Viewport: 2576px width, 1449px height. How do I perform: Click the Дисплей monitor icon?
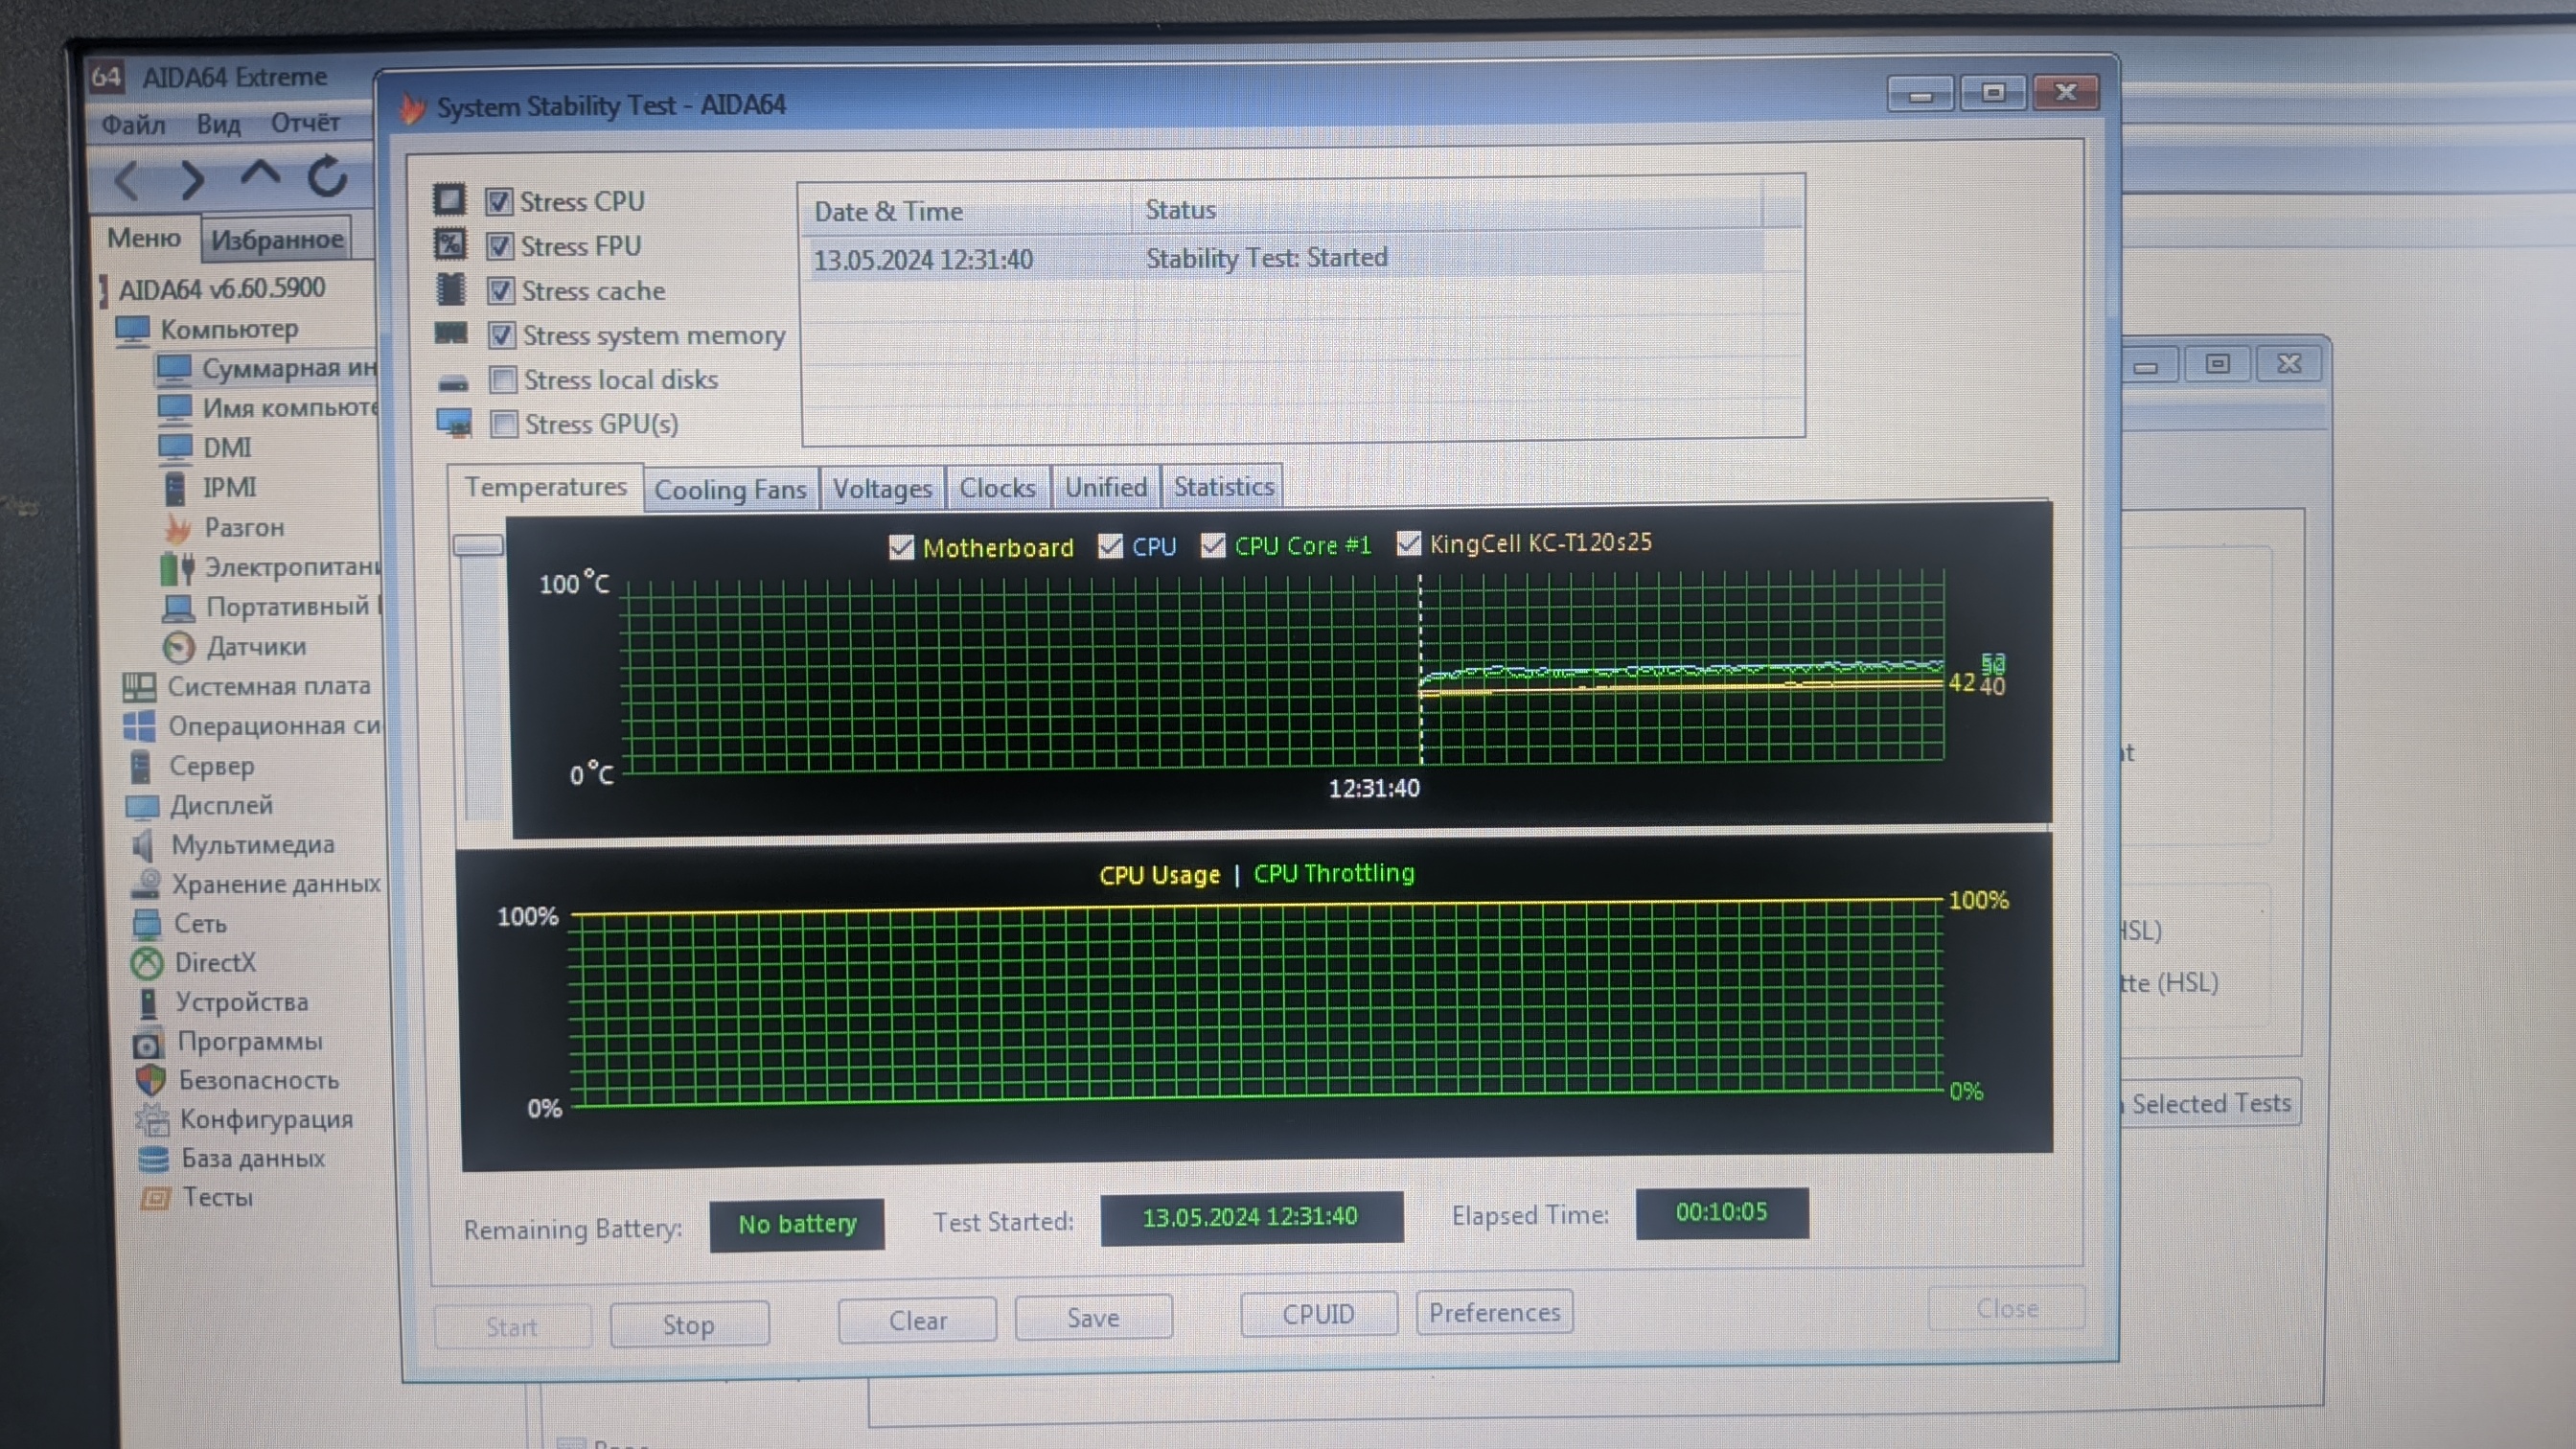tap(142, 806)
